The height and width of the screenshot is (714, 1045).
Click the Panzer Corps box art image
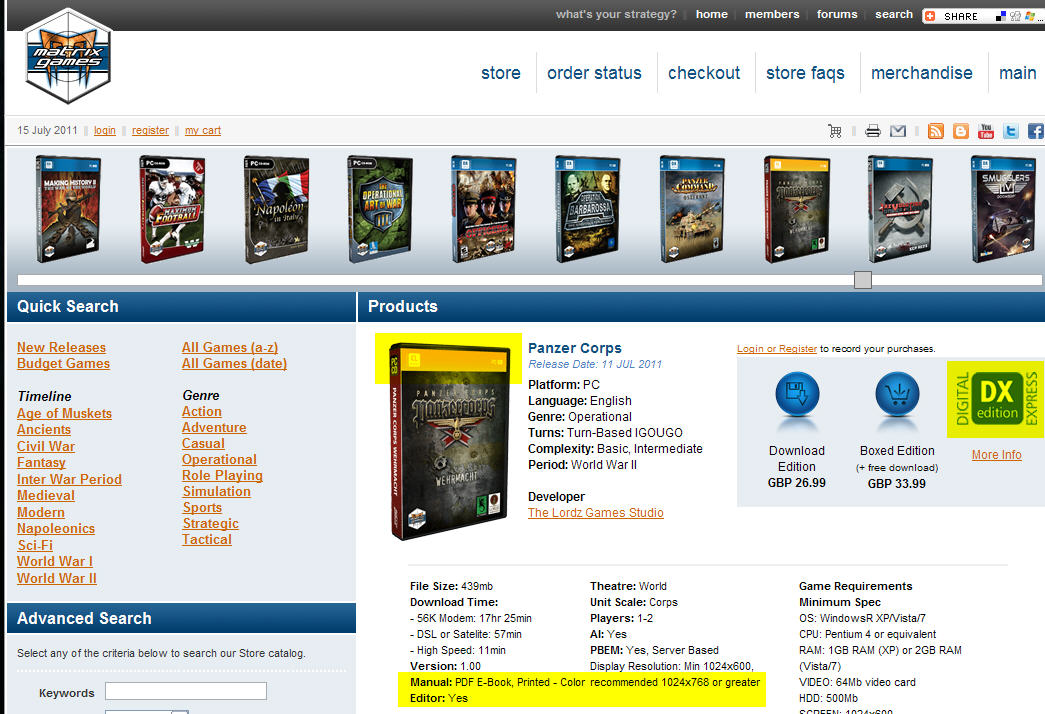point(451,440)
